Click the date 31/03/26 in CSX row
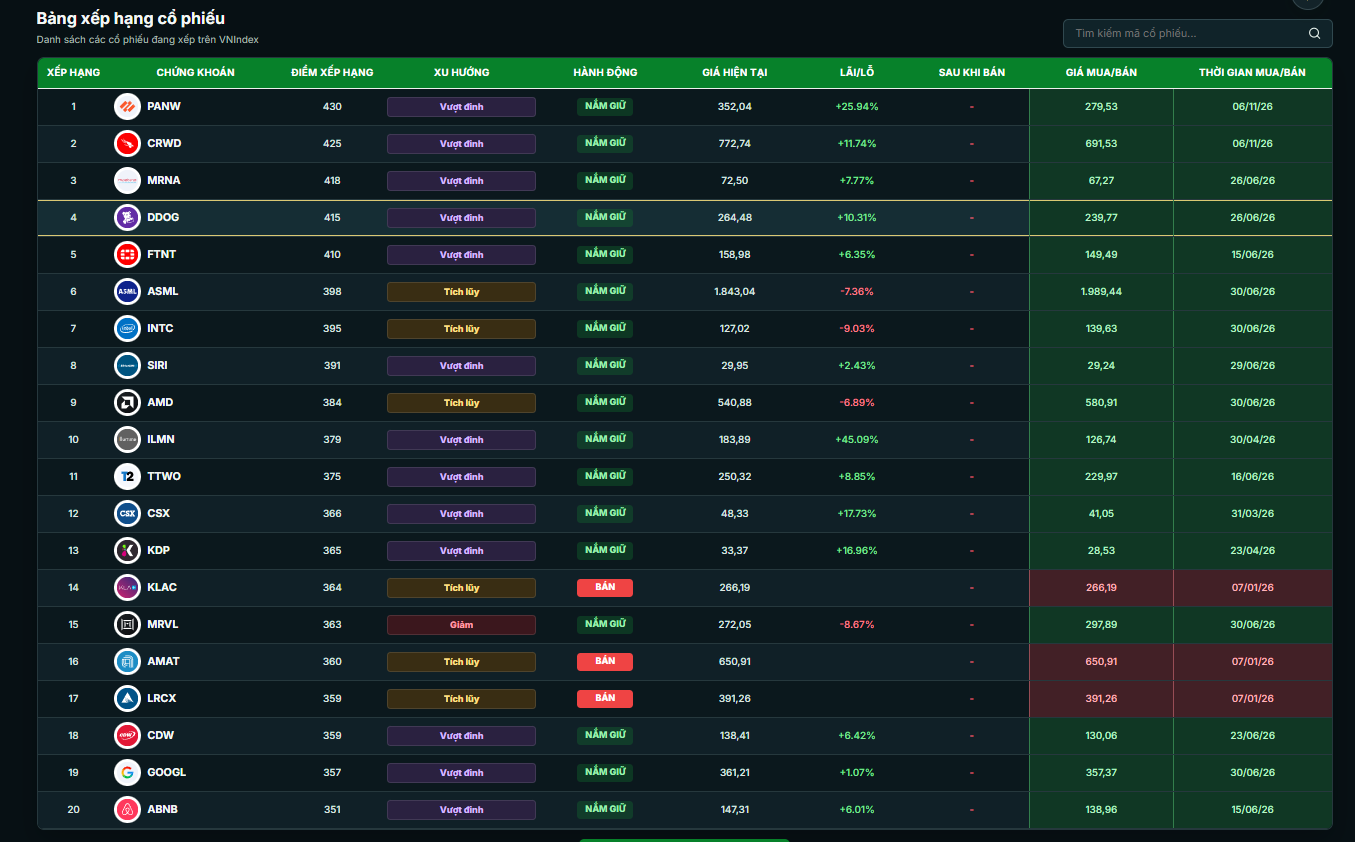This screenshot has height=842, width=1355. click(1253, 513)
